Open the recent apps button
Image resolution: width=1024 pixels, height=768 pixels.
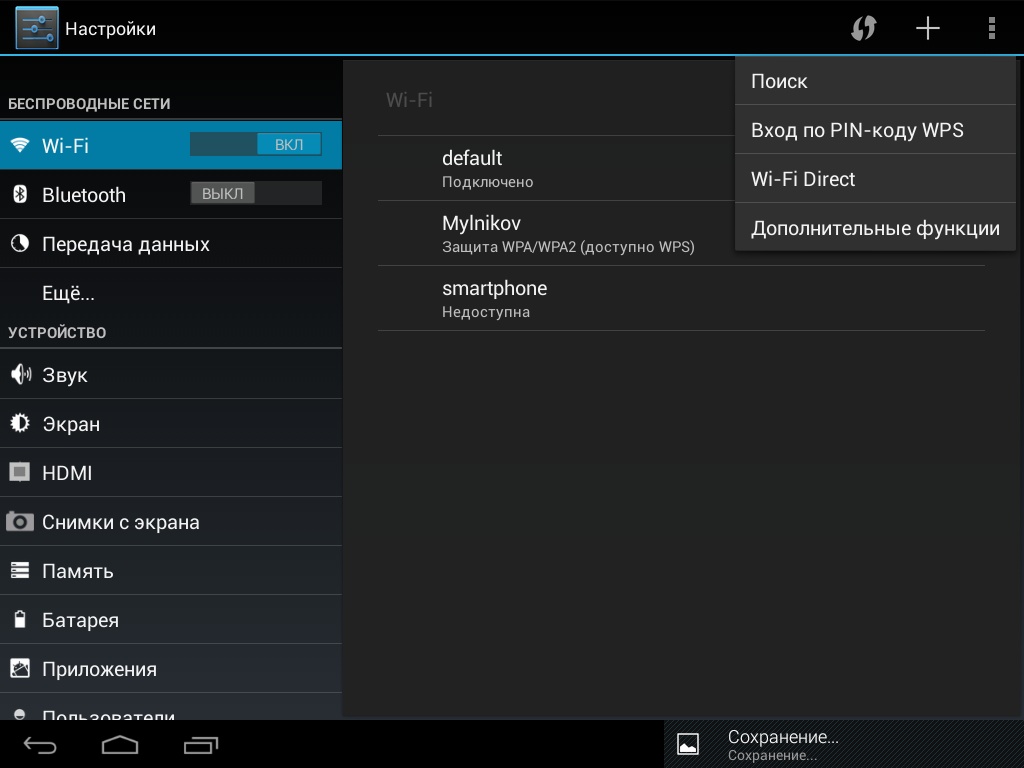tap(201, 745)
